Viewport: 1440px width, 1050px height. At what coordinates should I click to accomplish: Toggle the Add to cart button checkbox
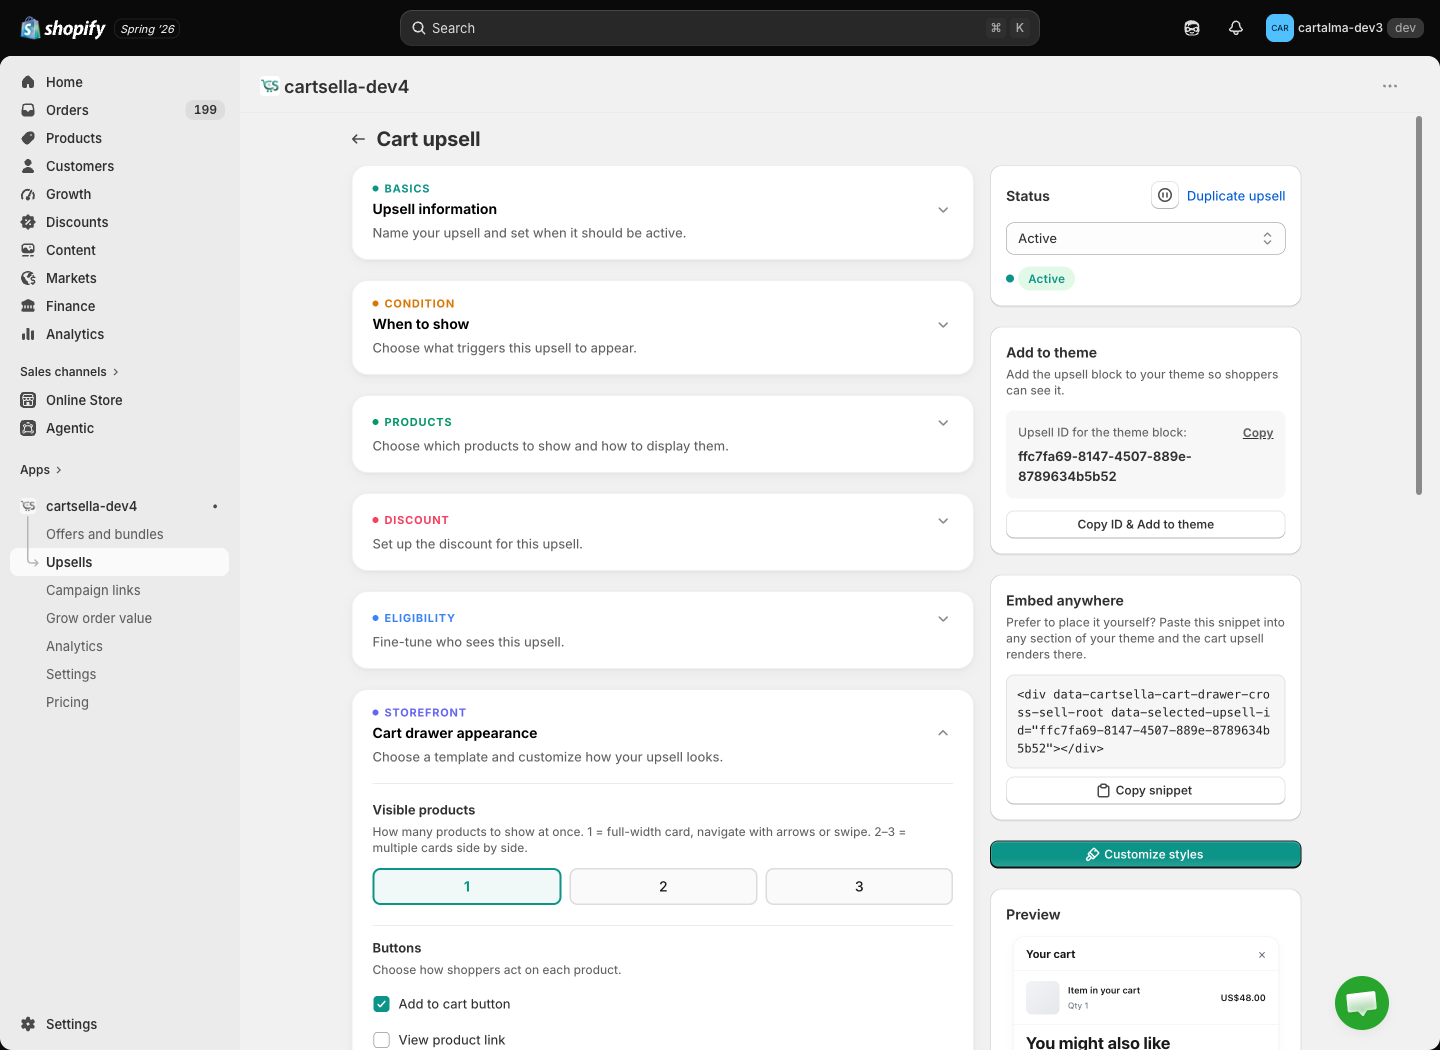(381, 1004)
